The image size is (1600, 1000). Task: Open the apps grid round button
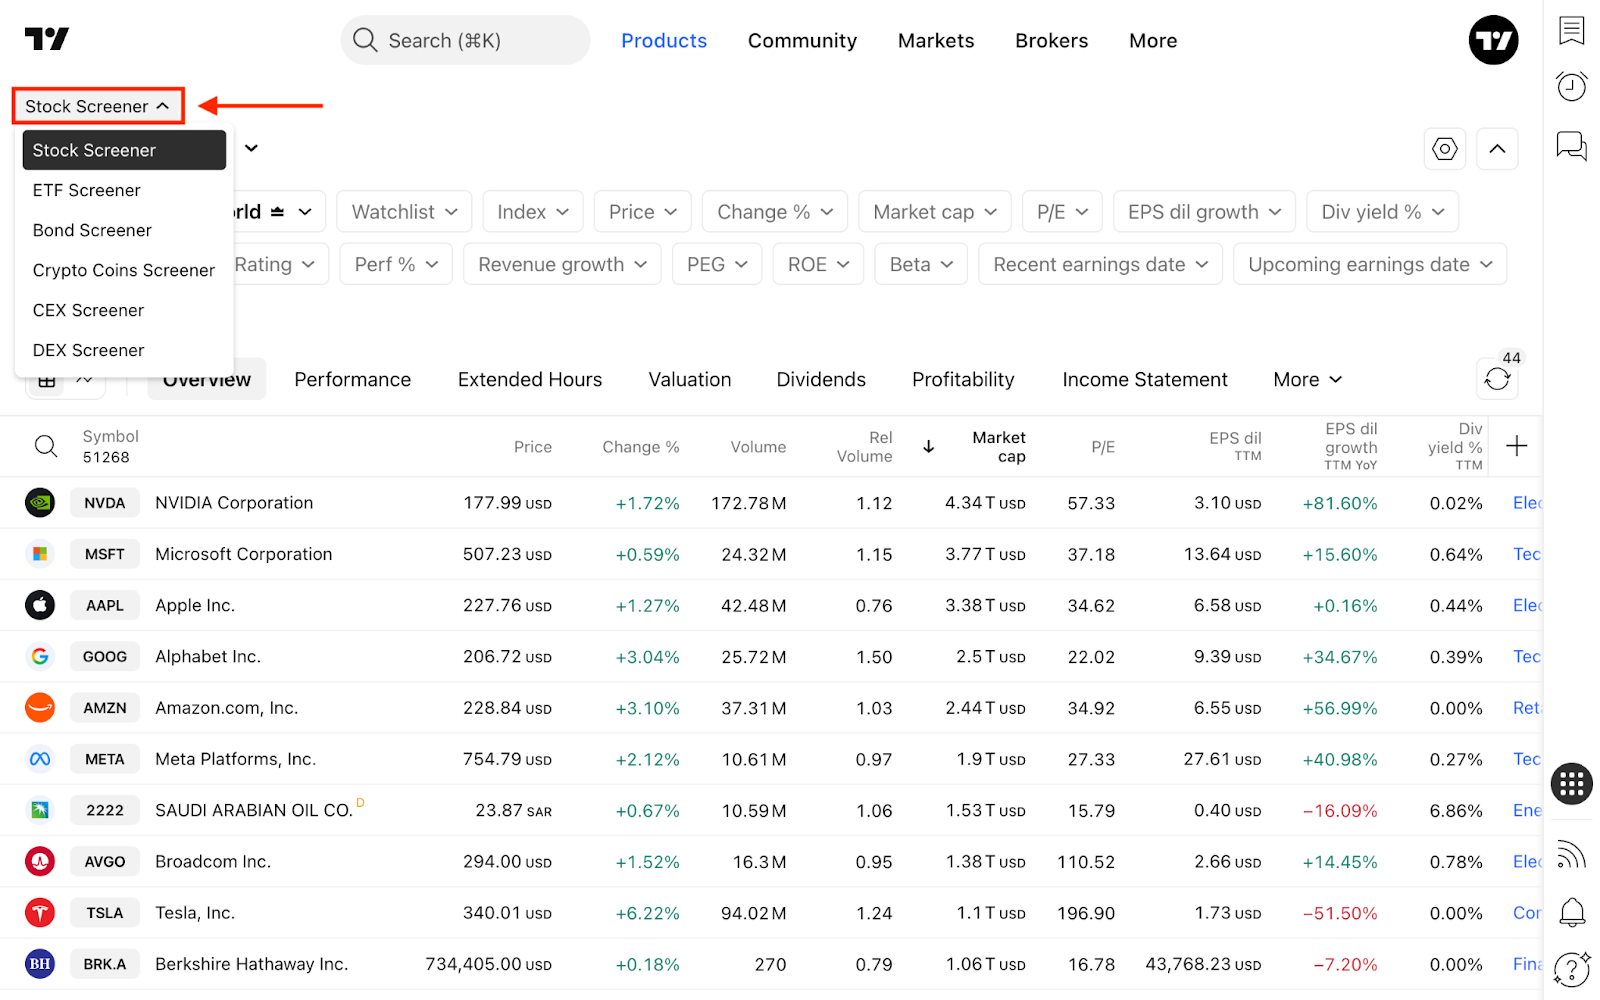tap(1571, 783)
